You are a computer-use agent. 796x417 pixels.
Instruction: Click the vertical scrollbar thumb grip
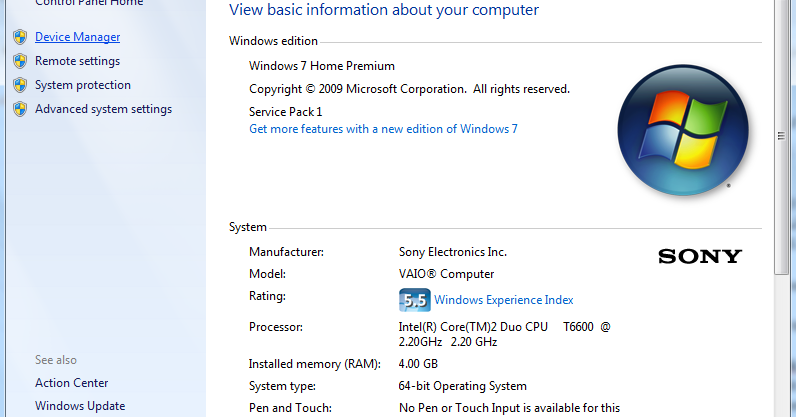781,136
